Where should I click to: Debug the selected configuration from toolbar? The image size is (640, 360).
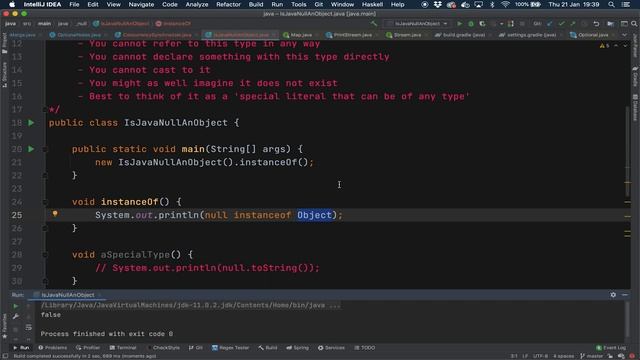click(x=471, y=24)
